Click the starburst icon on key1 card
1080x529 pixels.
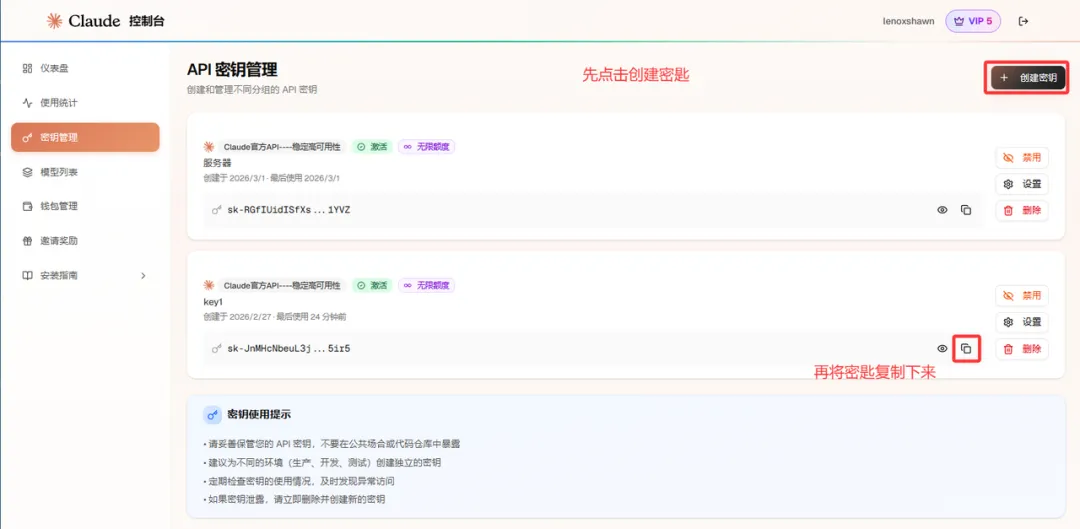pos(209,285)
